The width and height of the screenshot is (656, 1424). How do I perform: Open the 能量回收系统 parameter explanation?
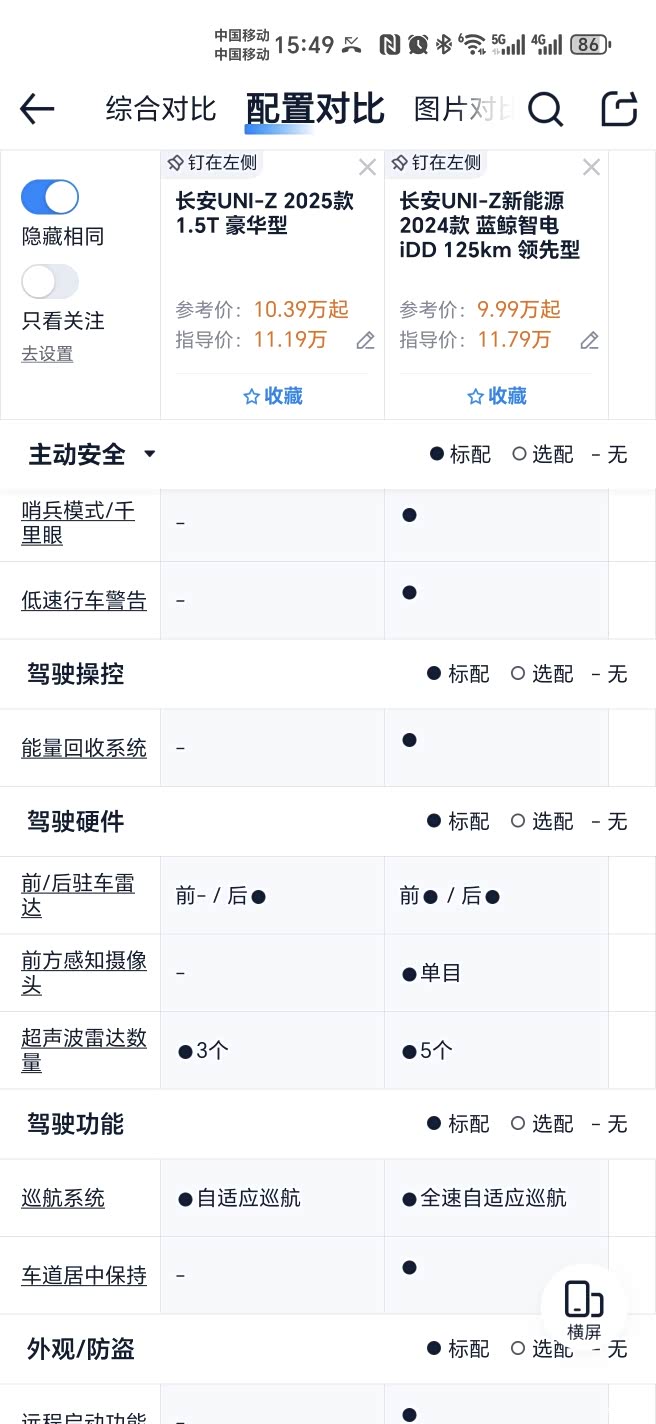tap(84, 748)
